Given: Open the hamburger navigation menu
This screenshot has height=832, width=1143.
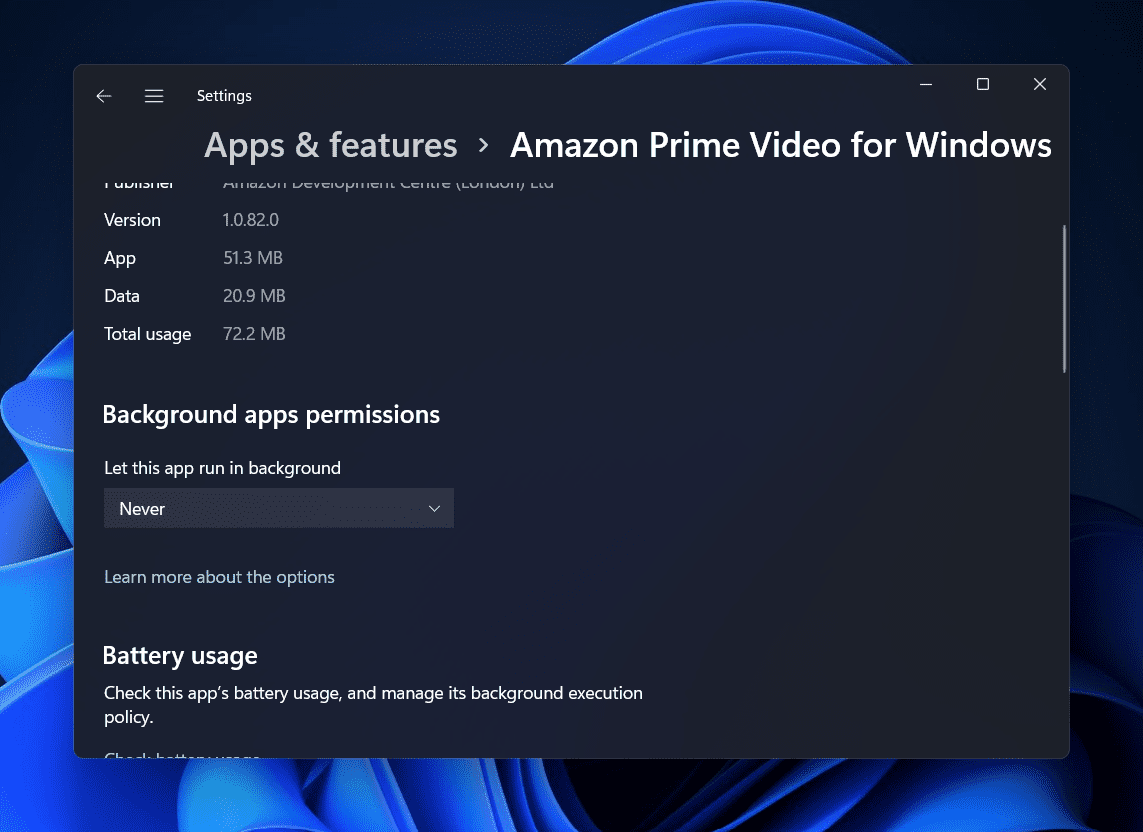Looking at the screenshot, I should pyautogui.click(x=154, y=96).
